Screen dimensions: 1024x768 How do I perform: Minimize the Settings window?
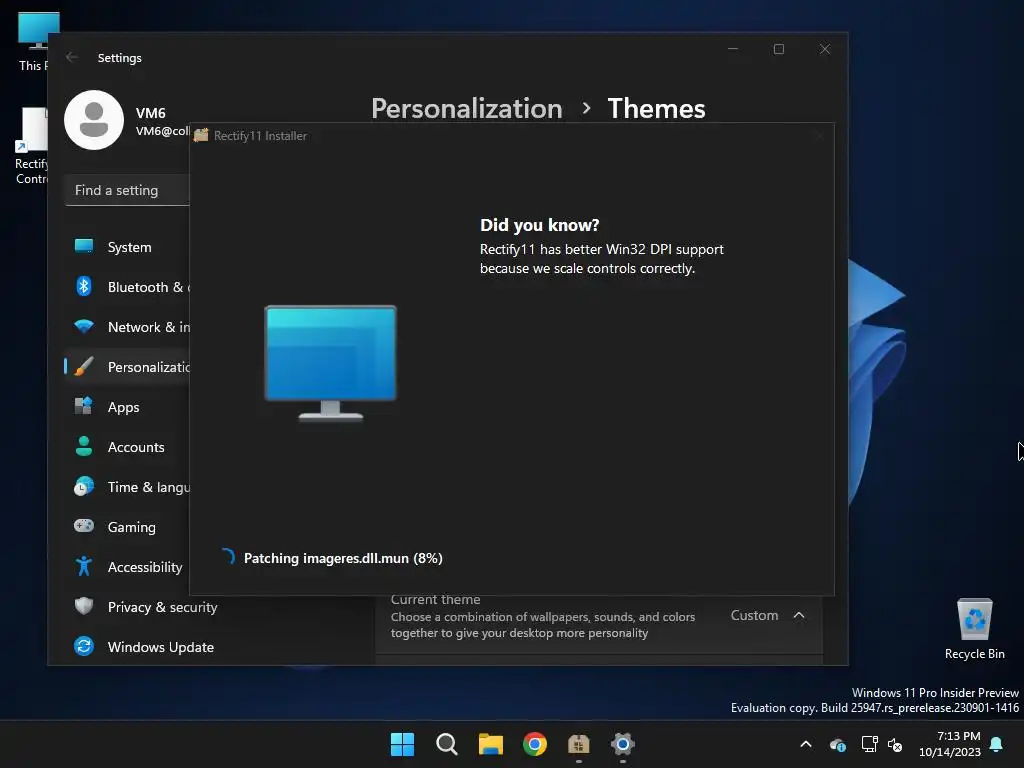click(733, 49)
